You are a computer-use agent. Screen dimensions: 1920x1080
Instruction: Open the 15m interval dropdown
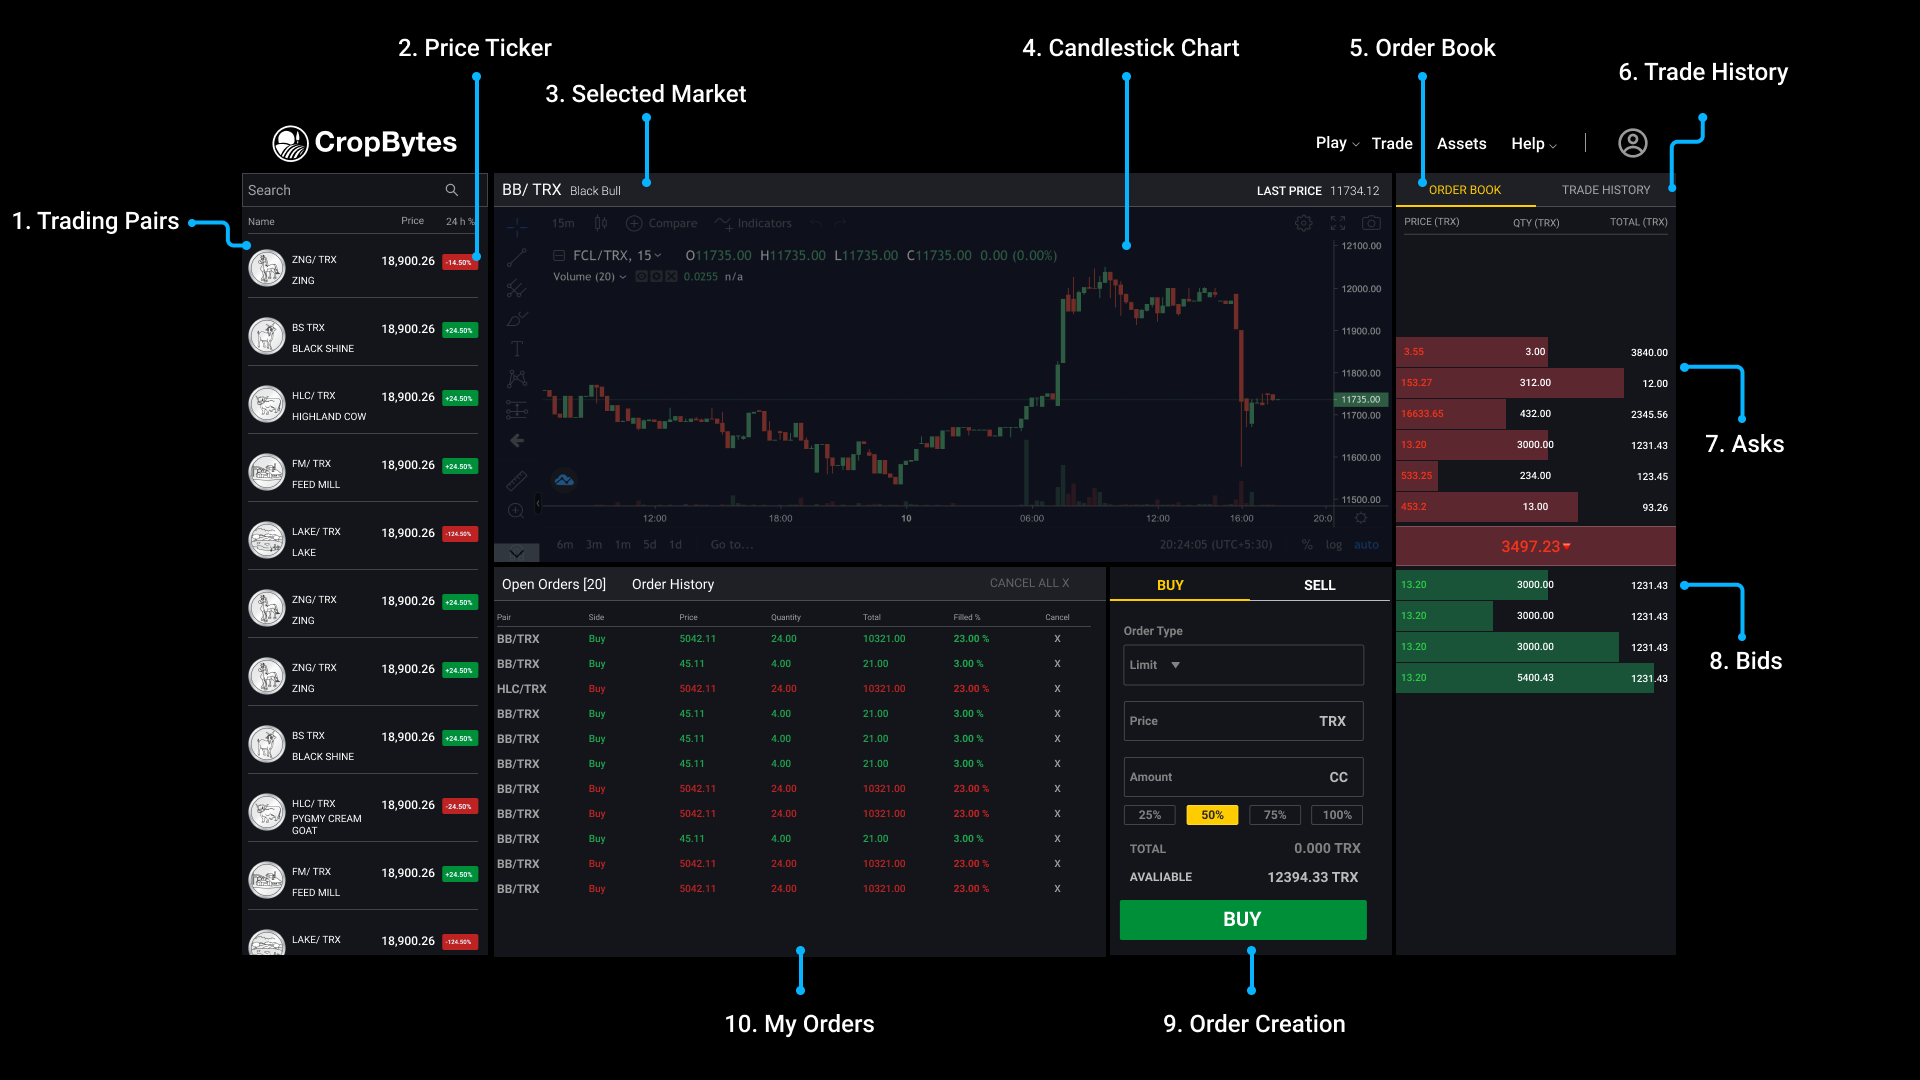[x=563, y=223]
